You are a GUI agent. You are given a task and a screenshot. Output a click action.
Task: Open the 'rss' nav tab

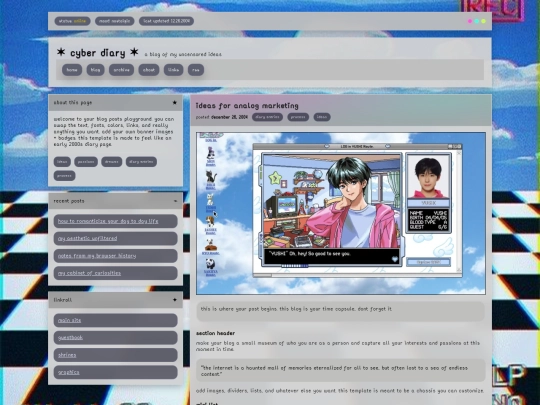(196, 70)
